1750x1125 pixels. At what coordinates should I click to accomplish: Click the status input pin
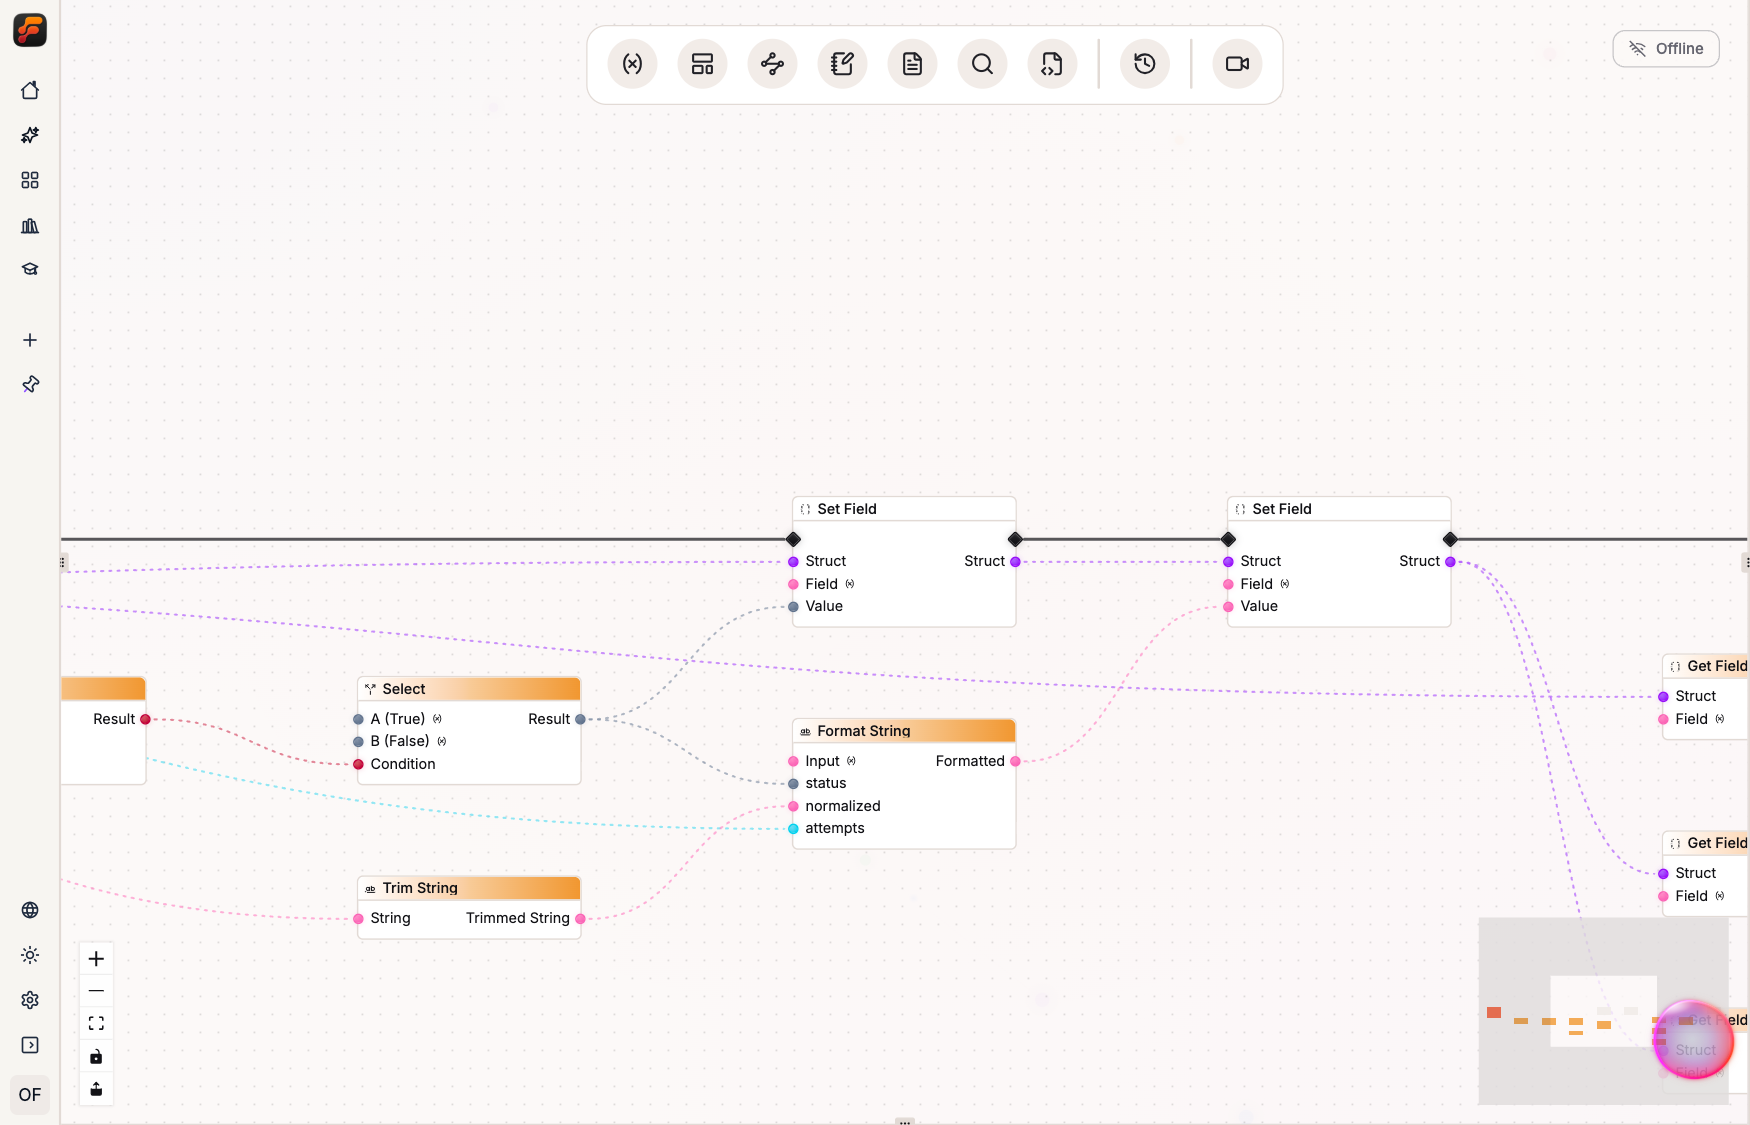point(793,783)
